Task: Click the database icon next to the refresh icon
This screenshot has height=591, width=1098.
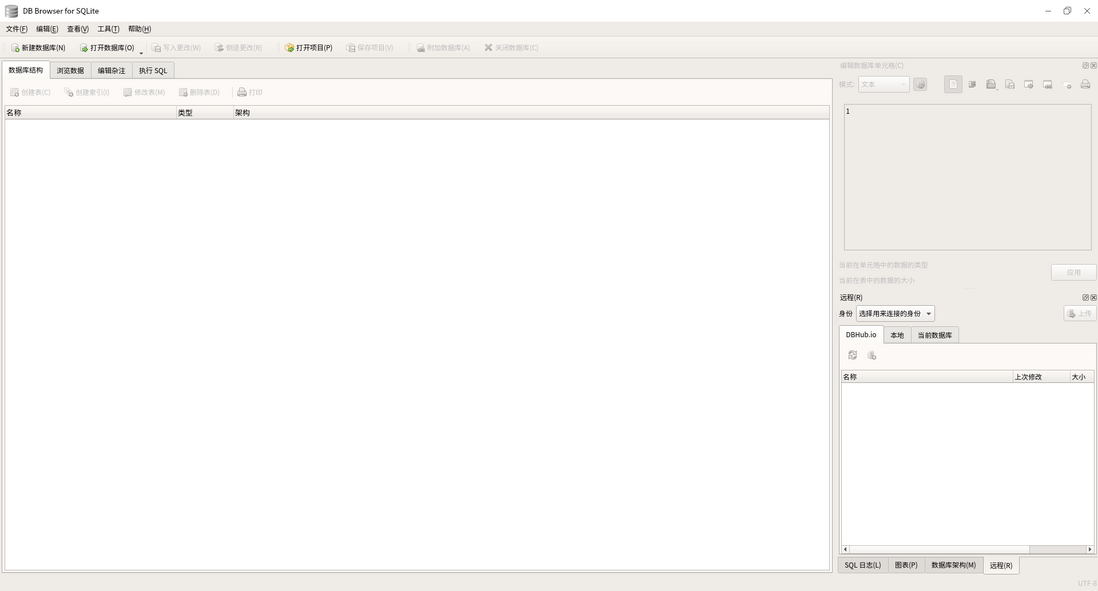Action: (872, 356)
